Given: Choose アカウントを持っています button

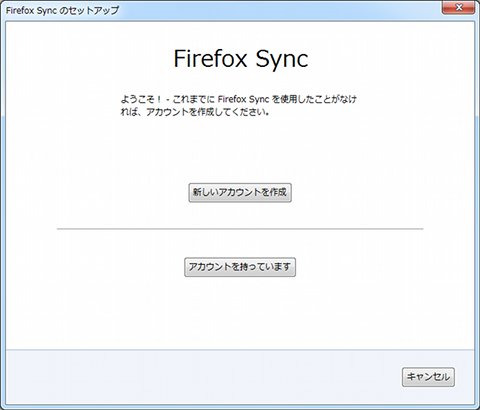Looking at the screenshot, I should (240, 267).
